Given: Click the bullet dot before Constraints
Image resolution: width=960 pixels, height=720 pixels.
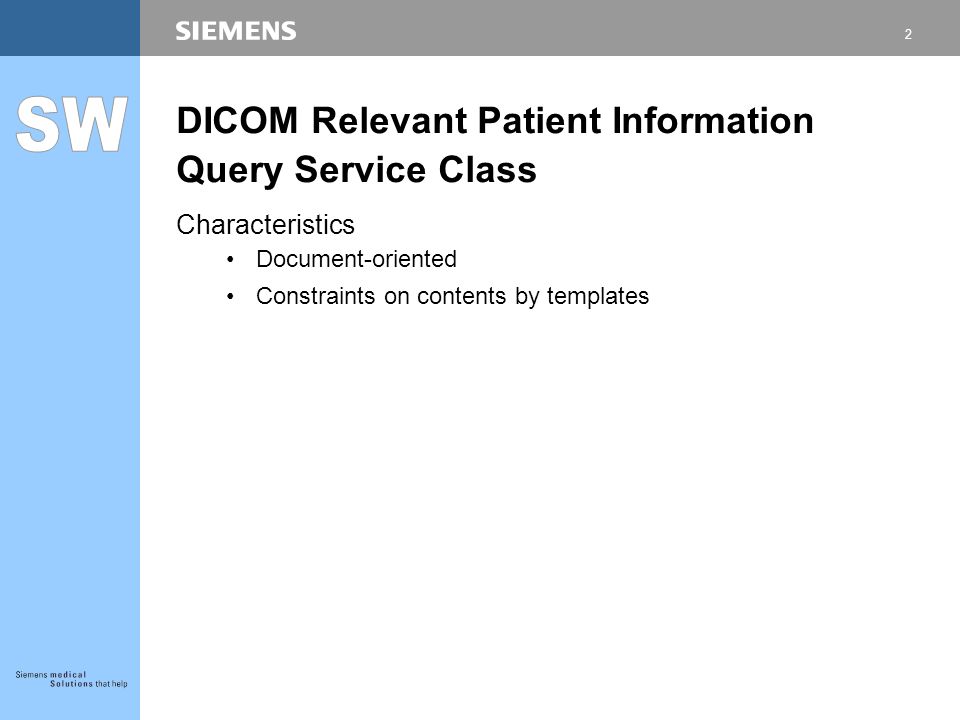Looking at the screenshot, I should click(x=230, y=296).
